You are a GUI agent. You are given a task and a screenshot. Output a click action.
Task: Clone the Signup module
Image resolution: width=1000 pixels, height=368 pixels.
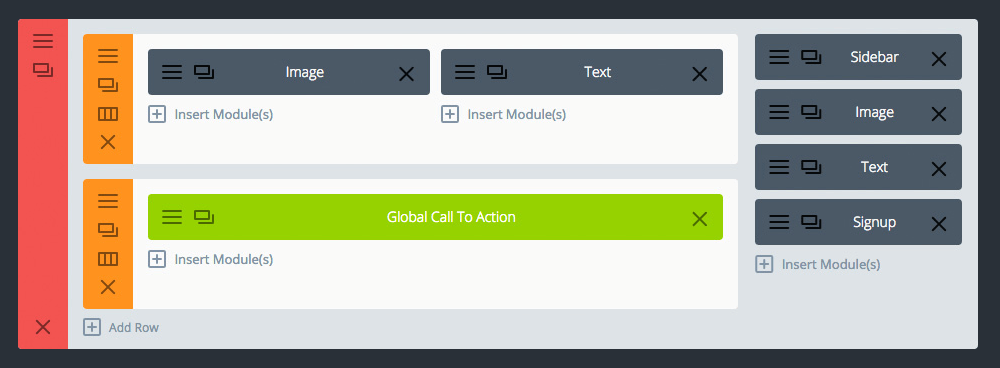(x=811, y=222)
